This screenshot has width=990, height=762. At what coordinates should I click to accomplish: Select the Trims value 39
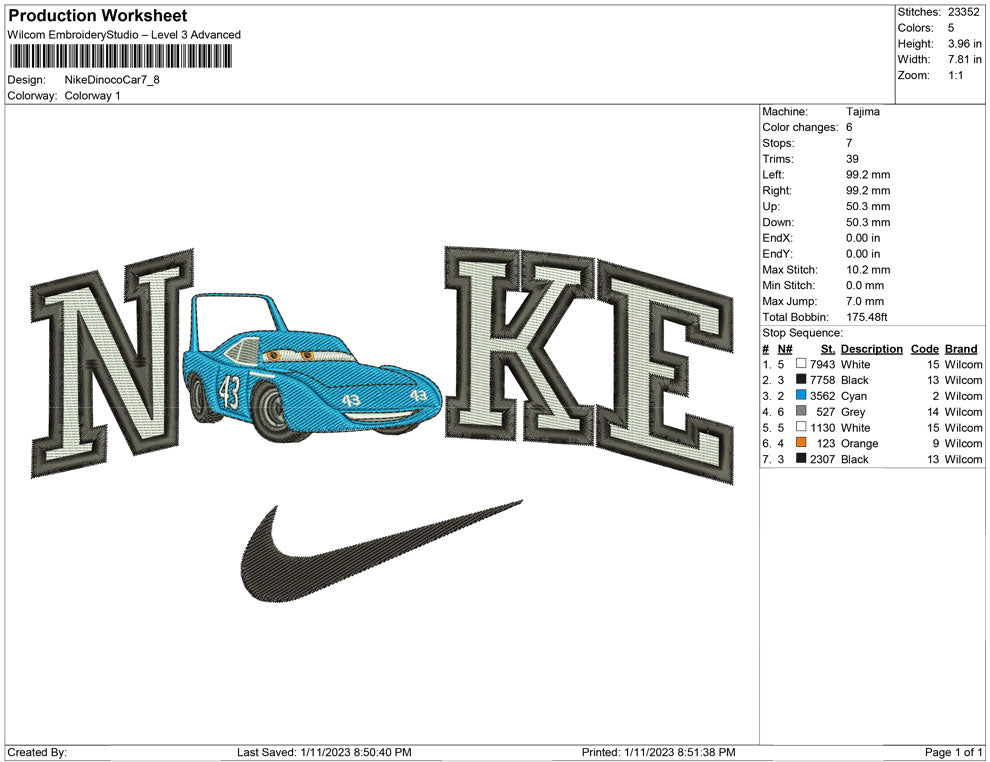852,159
